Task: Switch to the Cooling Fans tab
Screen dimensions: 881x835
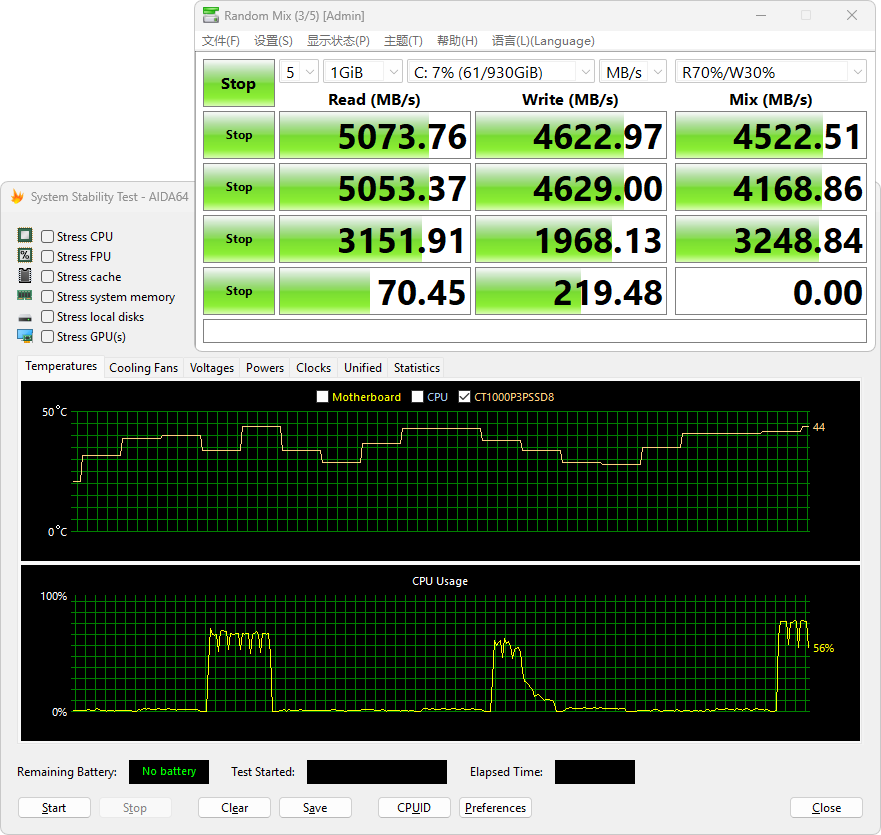Action: (x=143, y=368)
